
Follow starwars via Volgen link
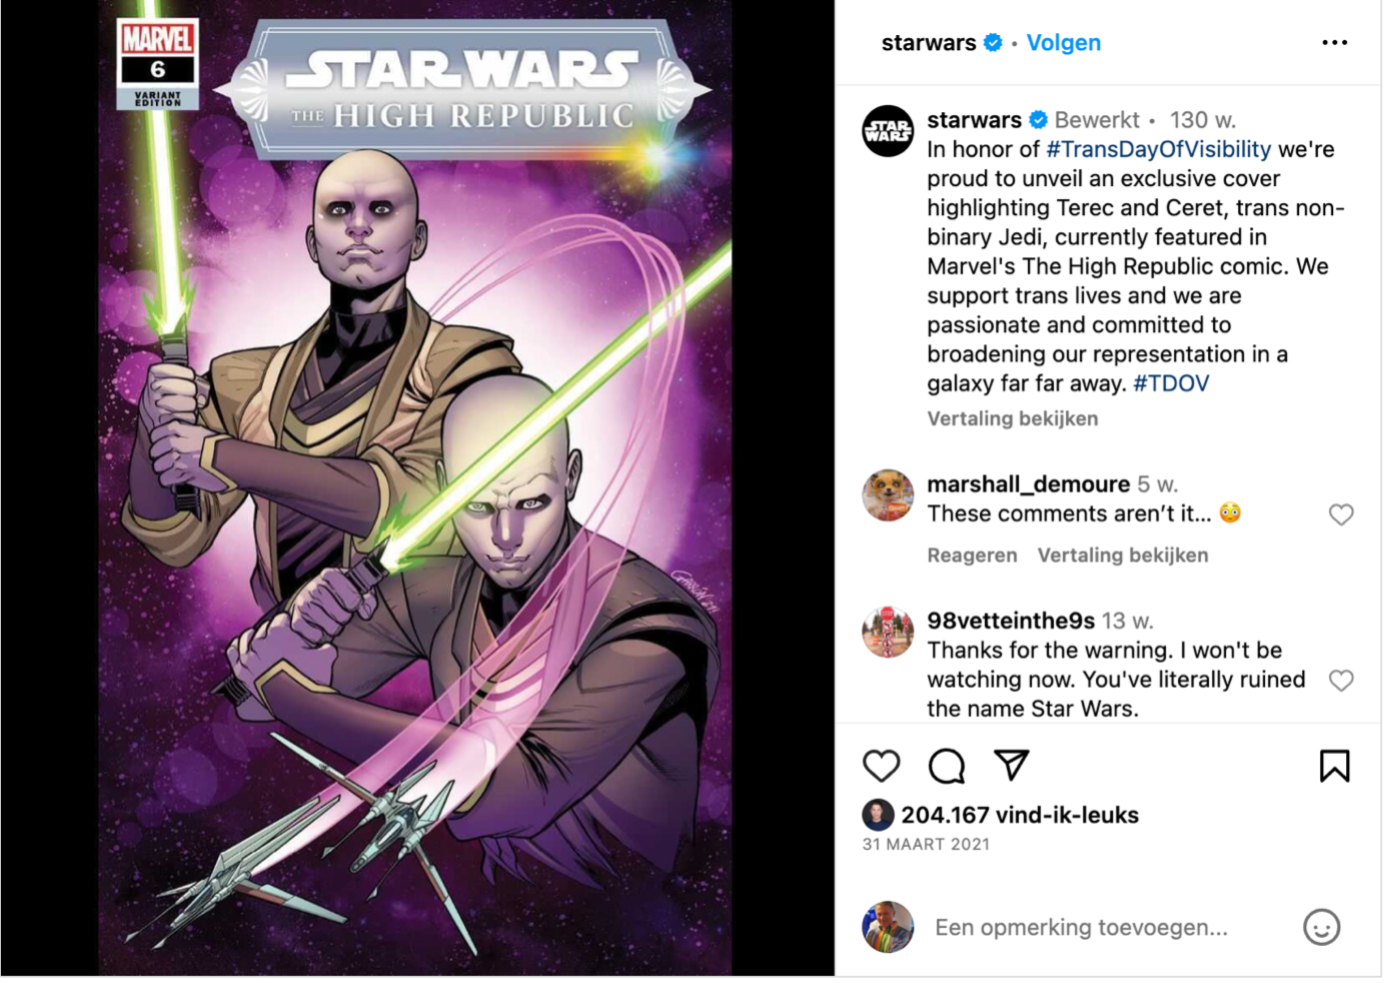pos(1063,43)
